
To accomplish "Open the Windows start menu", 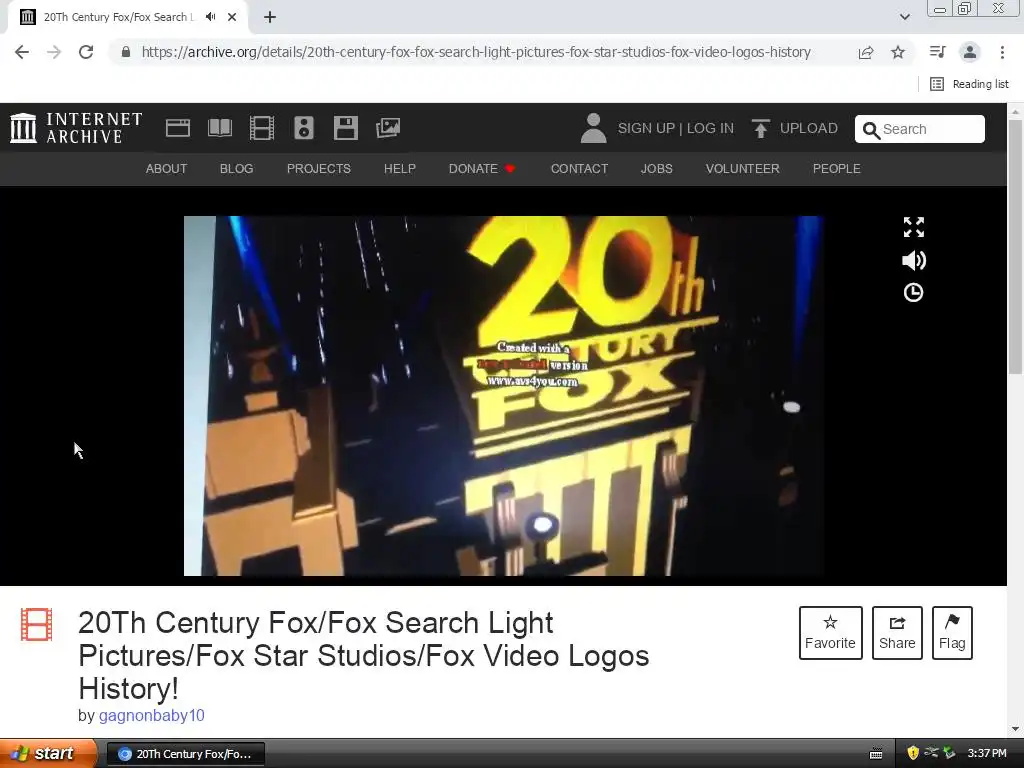I will pos(48,754).
